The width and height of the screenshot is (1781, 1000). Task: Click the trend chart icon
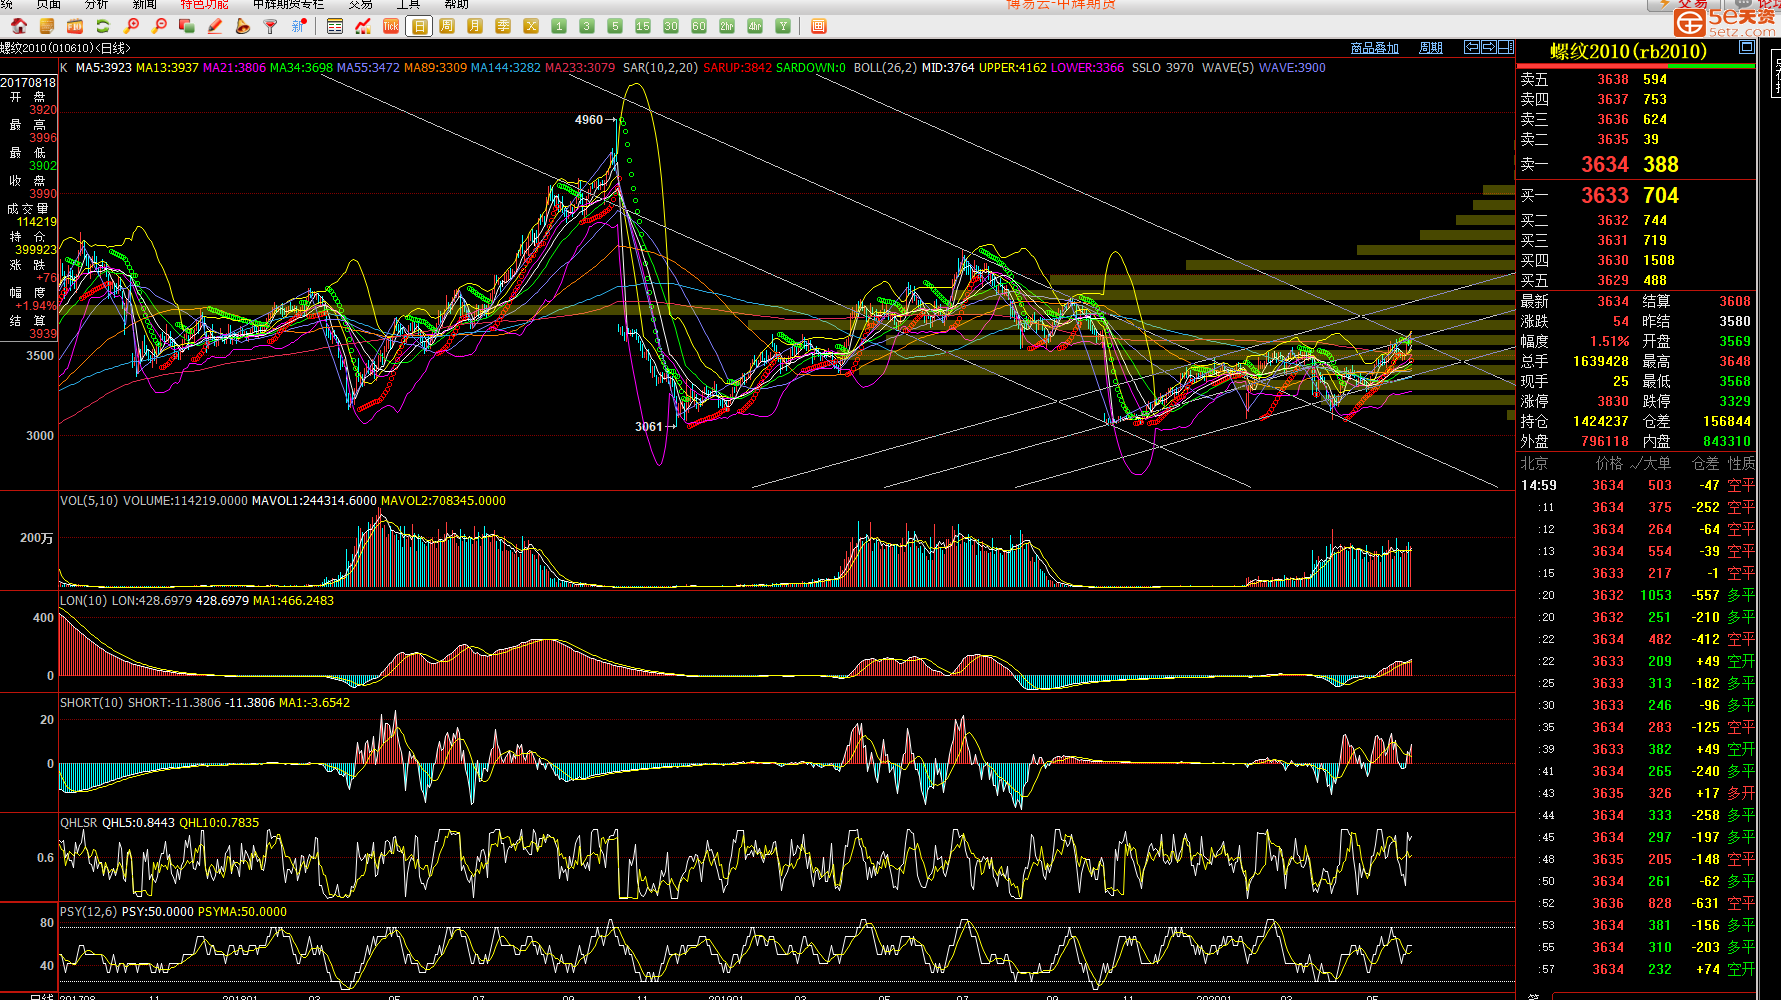click(x=363, y=27)
